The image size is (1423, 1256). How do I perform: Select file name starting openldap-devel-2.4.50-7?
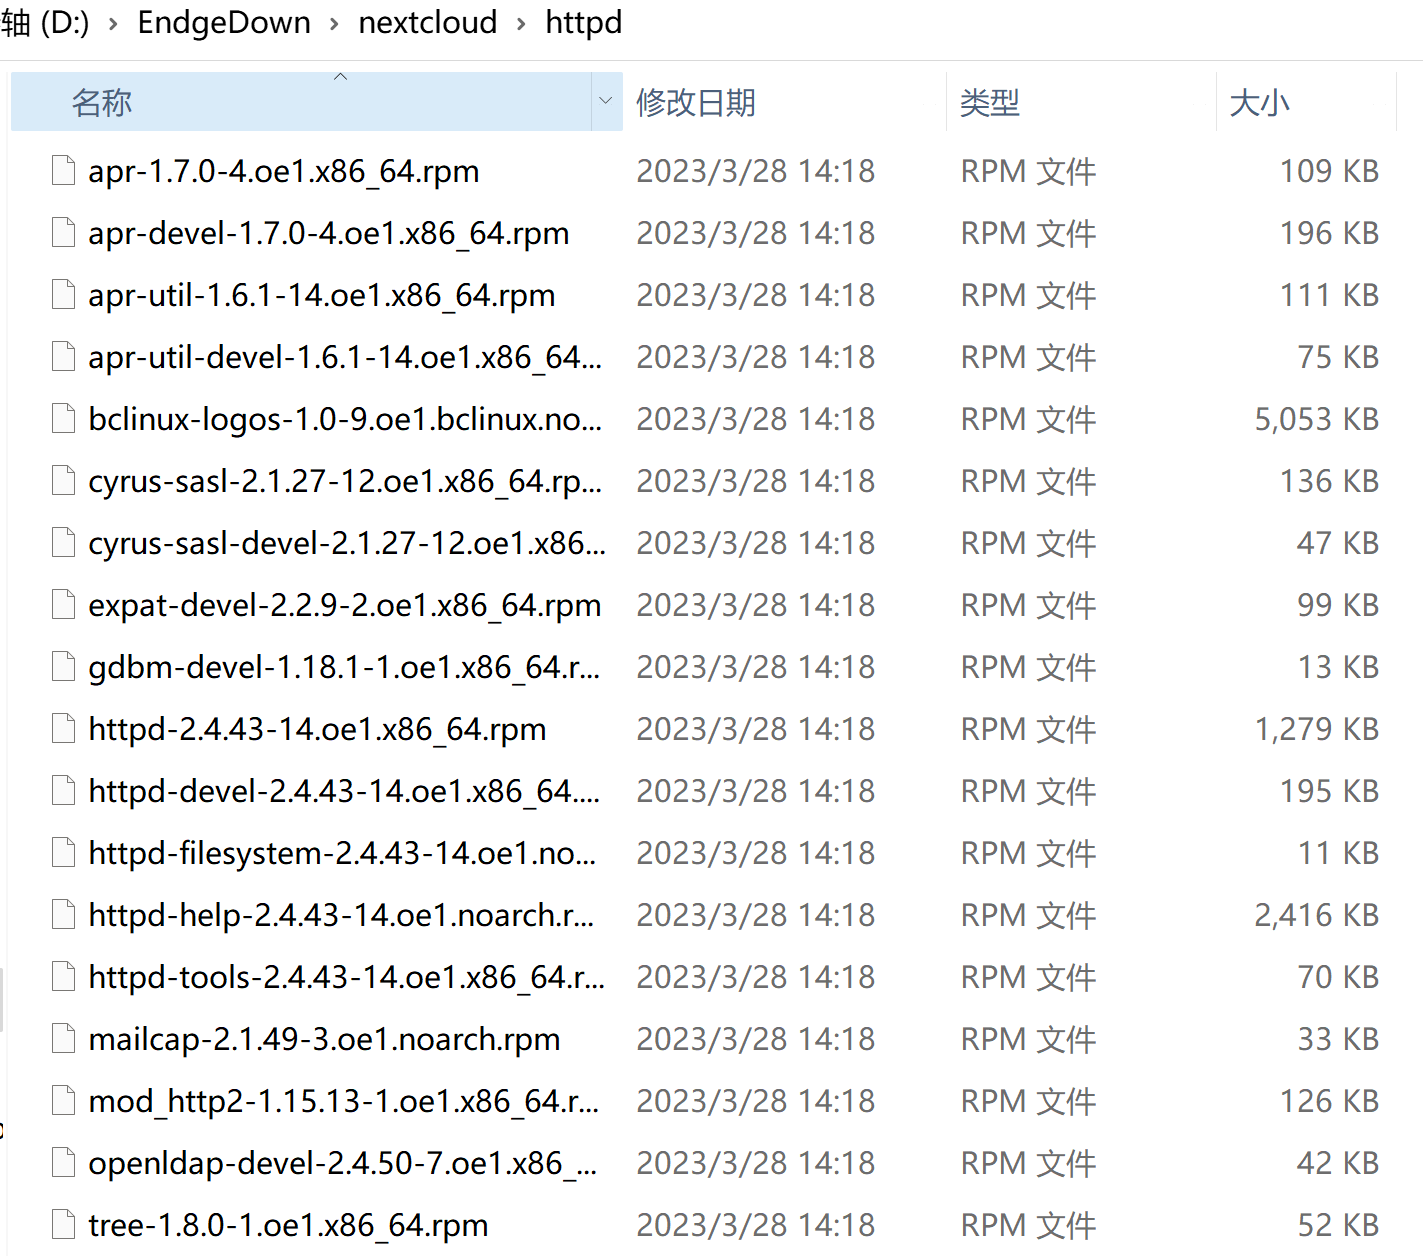point(343,1163)
